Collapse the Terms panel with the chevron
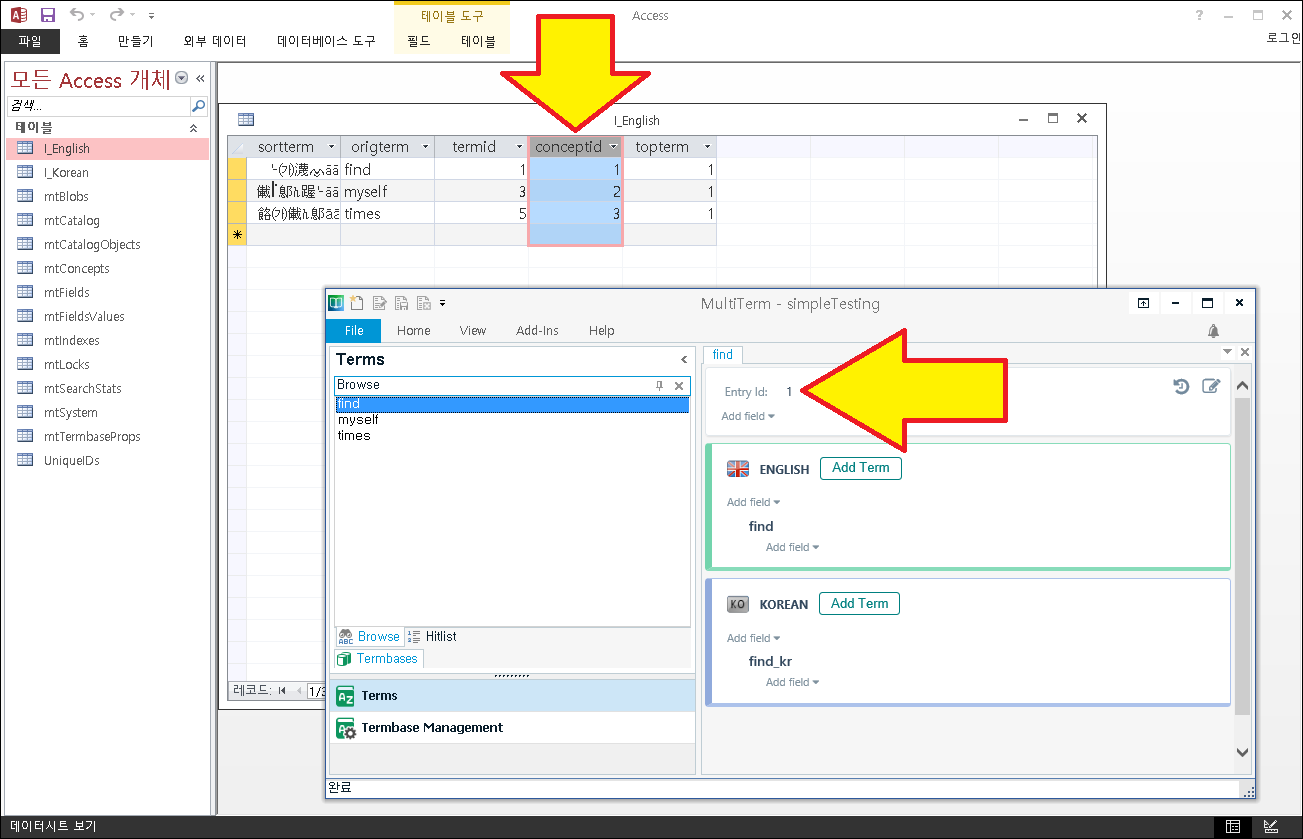The image size is (1303, 839). tap(684, 360)
